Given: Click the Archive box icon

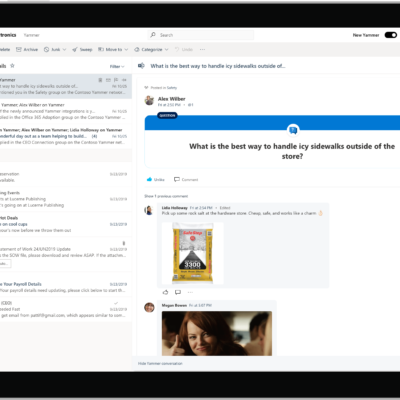Looking at the screenshot, I should pyautogui.click(x=19, y=49).
